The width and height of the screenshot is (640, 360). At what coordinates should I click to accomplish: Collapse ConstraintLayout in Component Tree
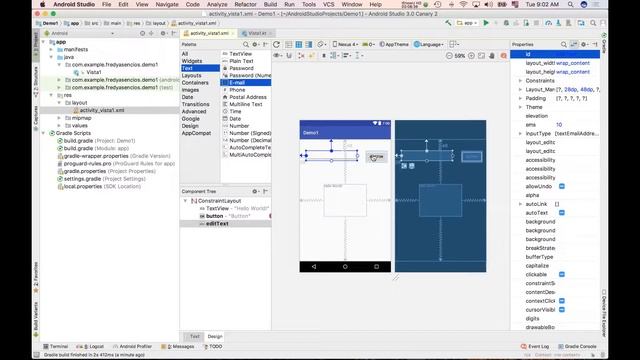[185, 201]
